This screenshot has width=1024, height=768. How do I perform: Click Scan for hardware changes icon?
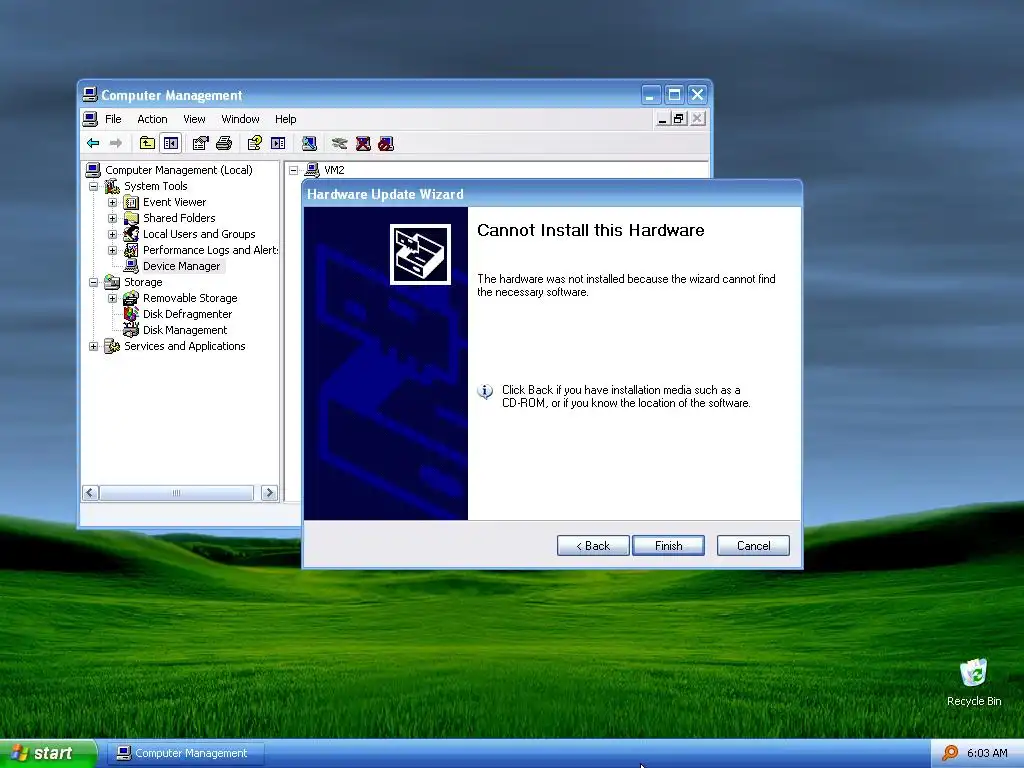(309, 143)
